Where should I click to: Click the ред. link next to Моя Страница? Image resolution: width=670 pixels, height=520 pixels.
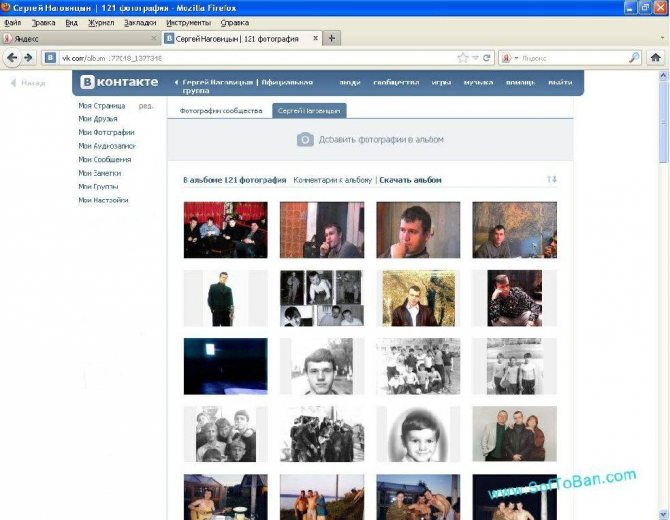[146, 106]
